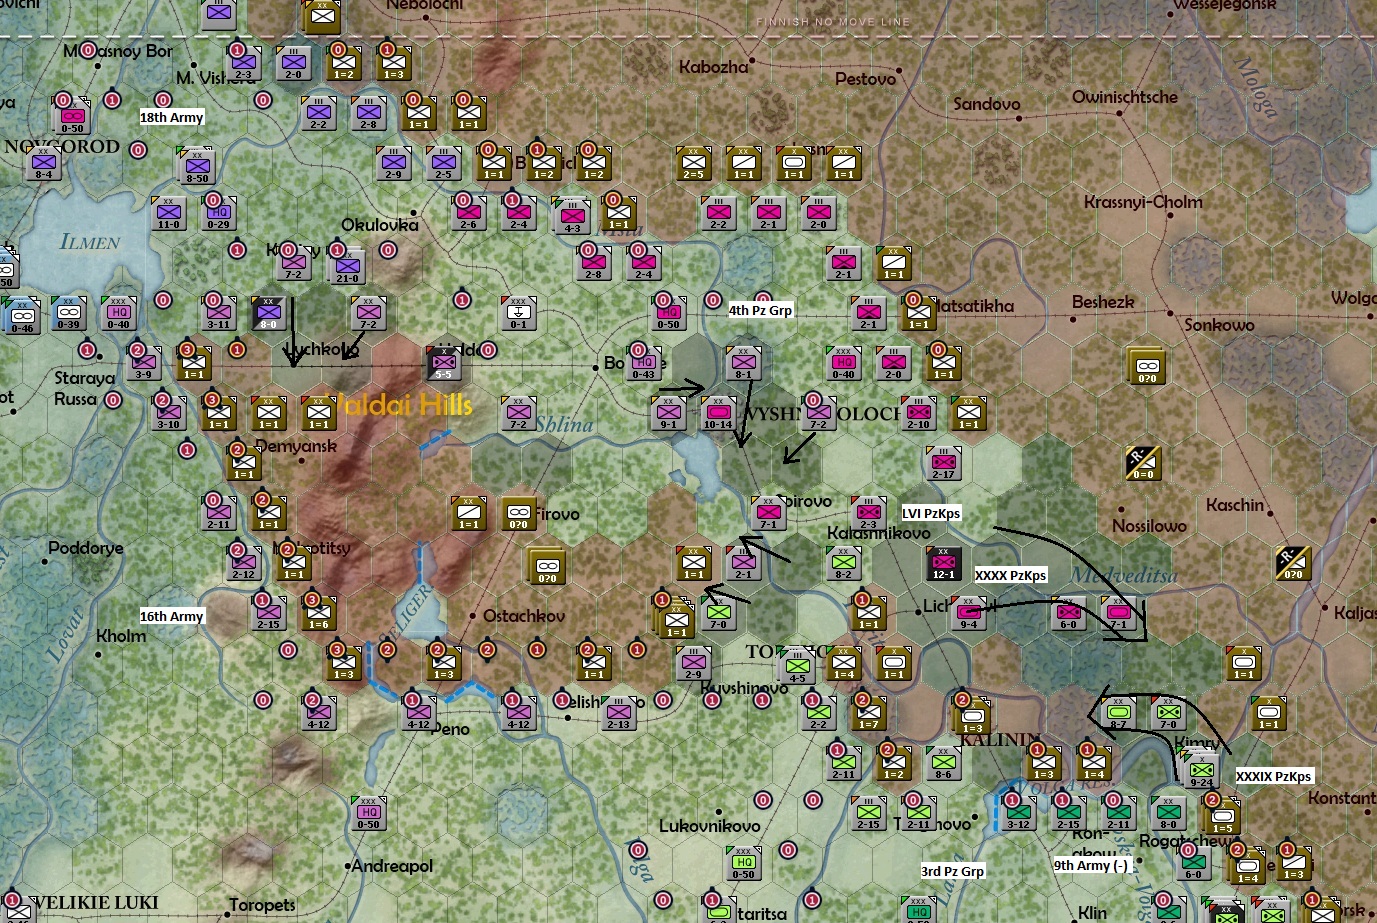Open the purple HQ 0-29 counter
Image resolution: width=1377 pixels, height=923 pixels.
coord(218,213)
